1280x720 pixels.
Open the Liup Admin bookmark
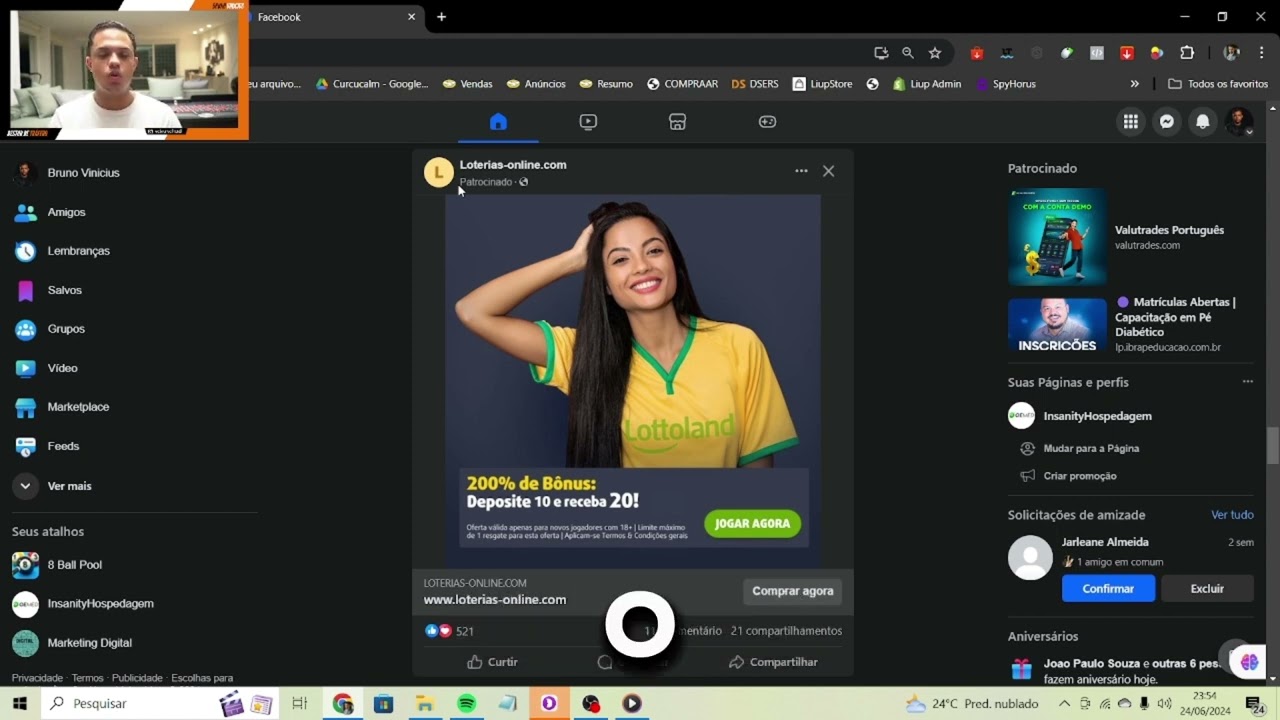click(927, 84)
